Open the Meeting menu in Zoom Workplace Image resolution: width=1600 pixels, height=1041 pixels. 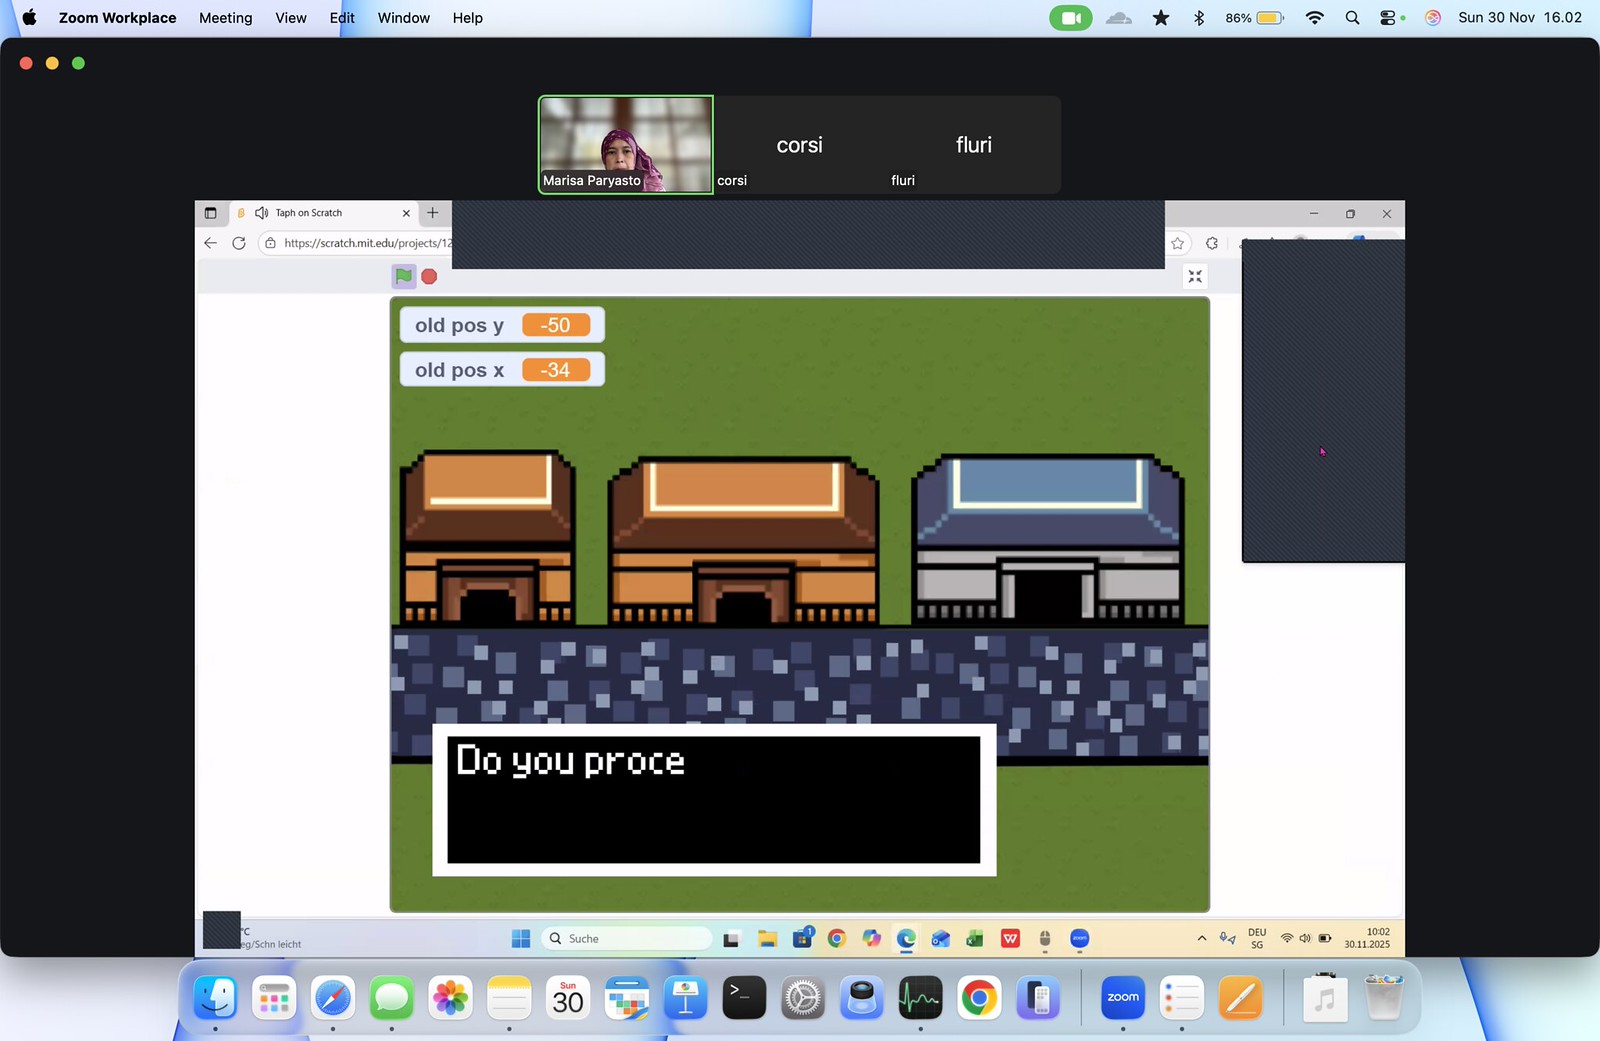[x=225, y=17]
